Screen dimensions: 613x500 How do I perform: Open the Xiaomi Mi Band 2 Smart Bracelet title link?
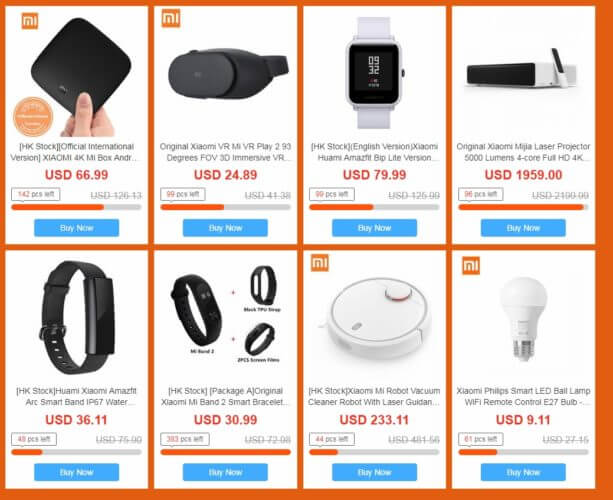tap(226, 396)
